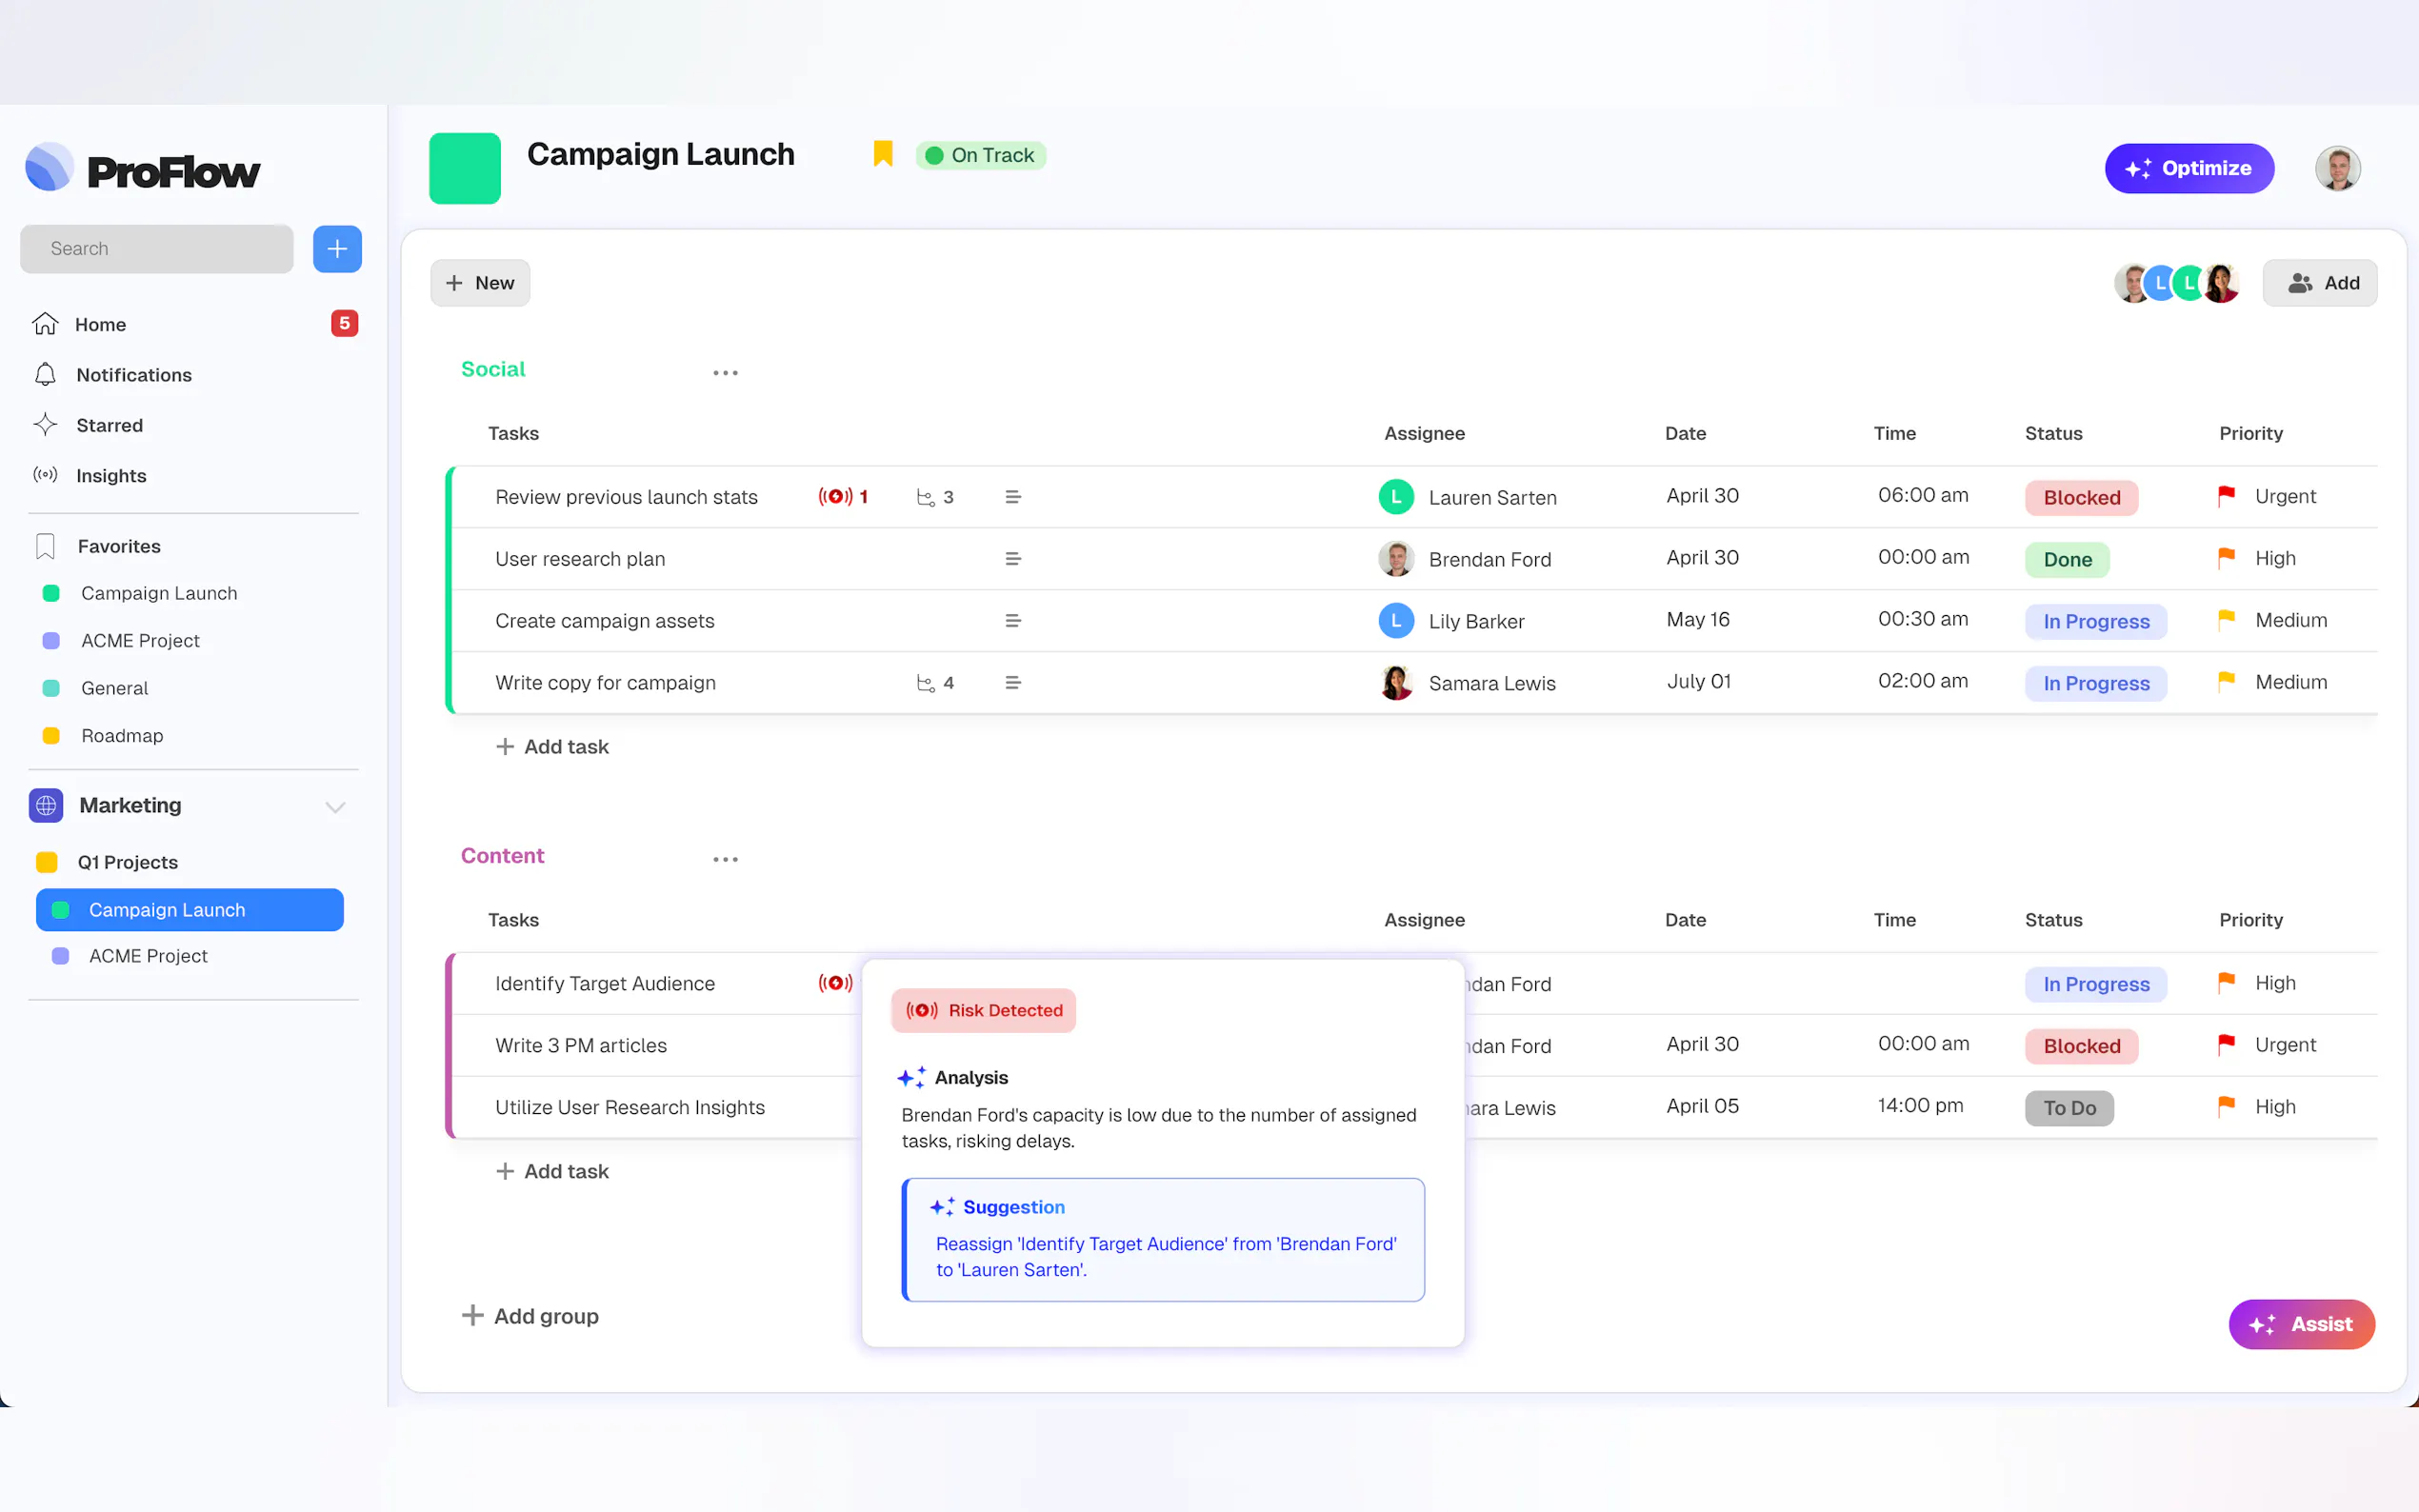2419x1512 pixels.
Task: Open Notifications from the sidebar
Action: point(134,375)
